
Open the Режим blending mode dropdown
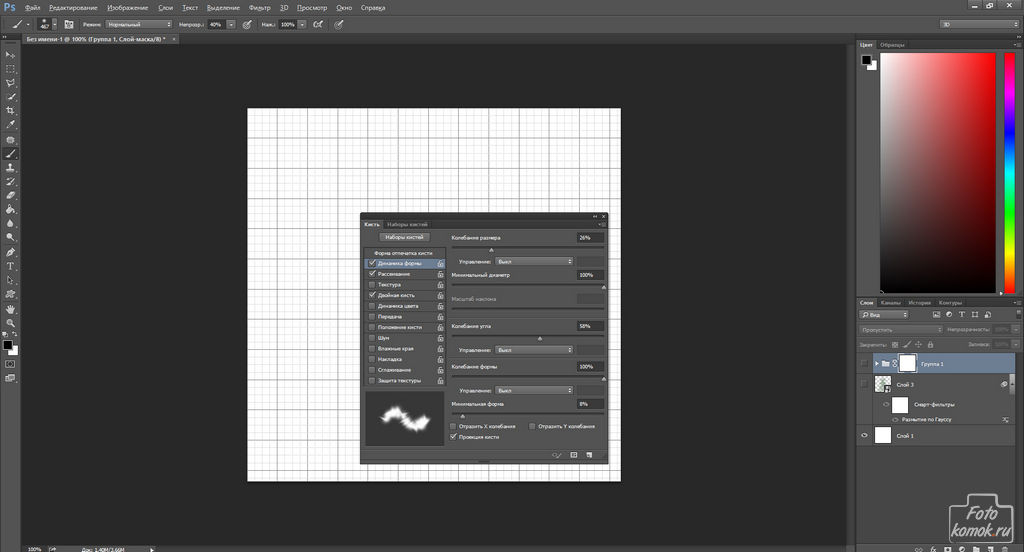138,24
